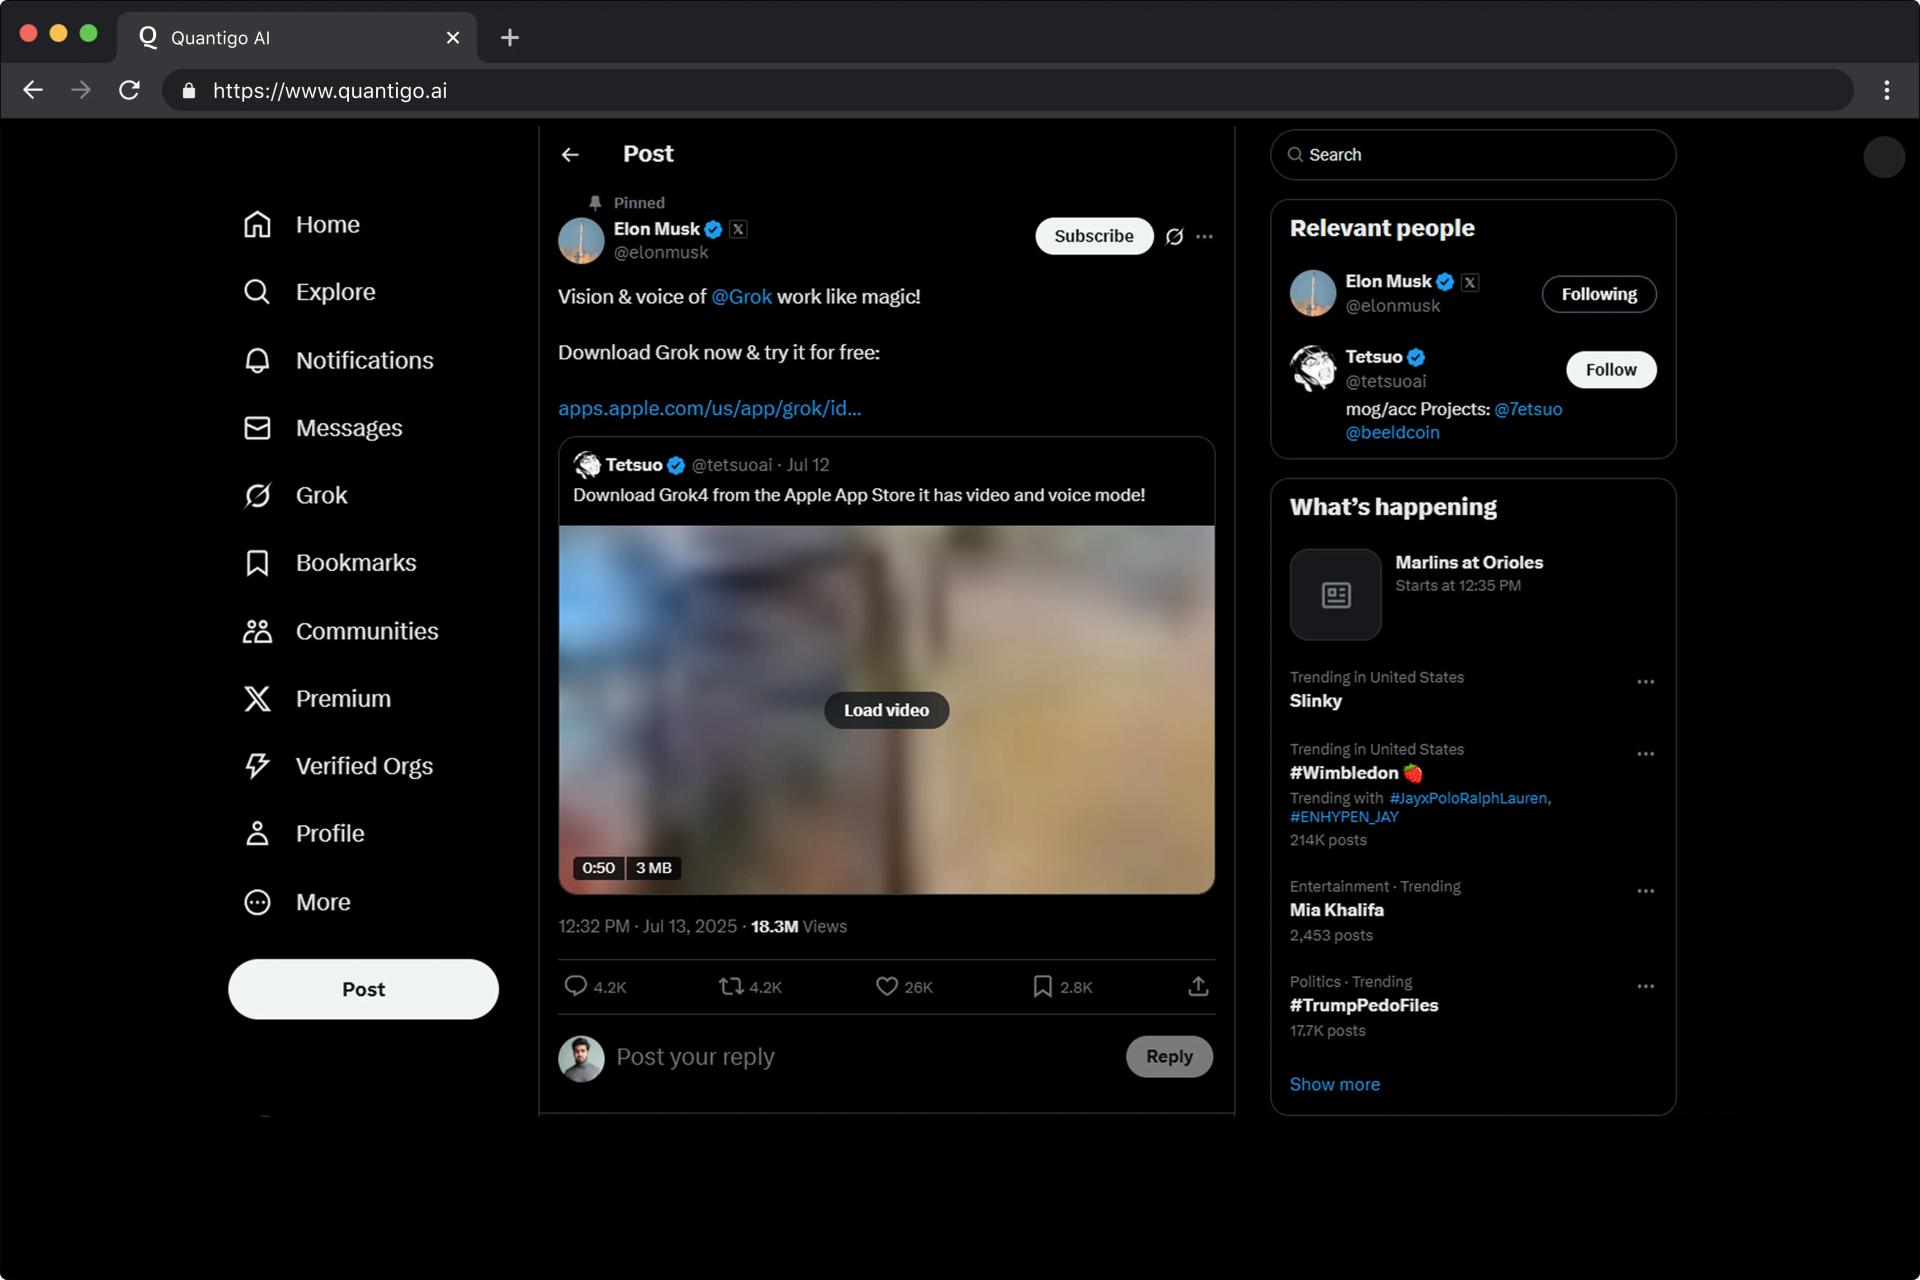Click Elon Musk's avatar on the post

[581, 241]
